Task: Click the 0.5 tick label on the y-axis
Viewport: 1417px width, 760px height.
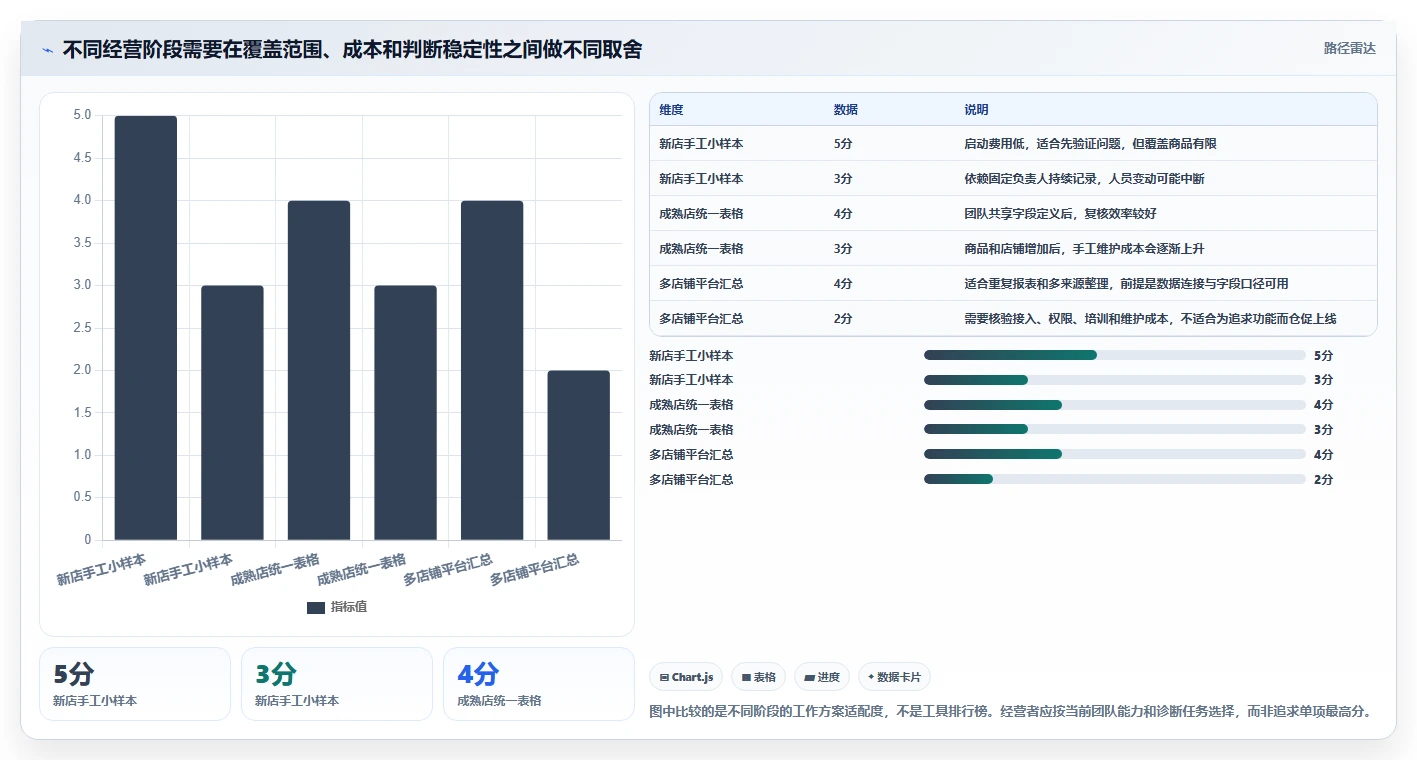Action: [x=82, y=497]
